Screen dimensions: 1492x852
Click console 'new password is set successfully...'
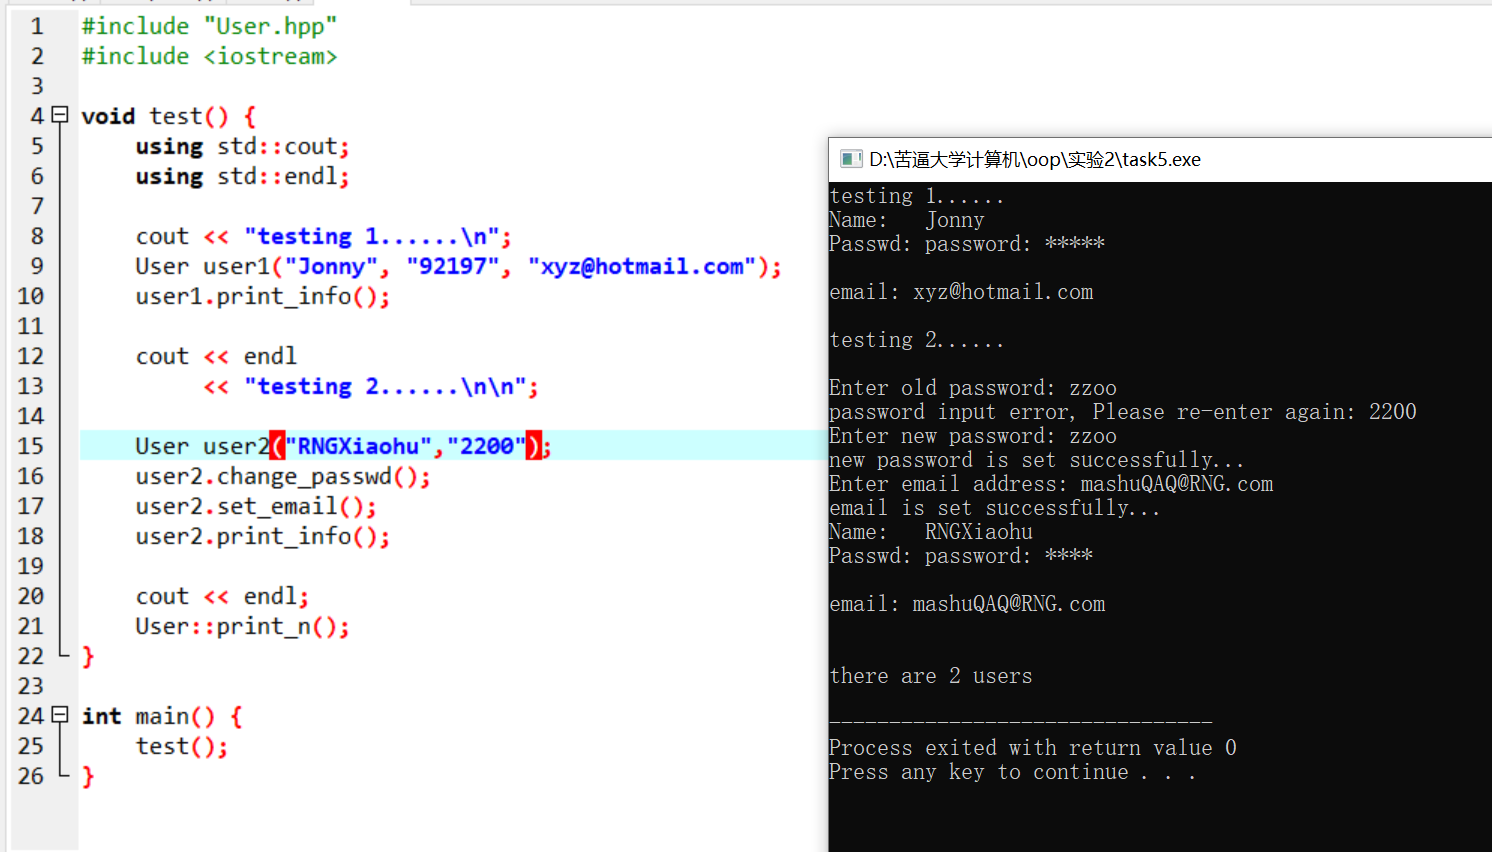point(1037,460)
